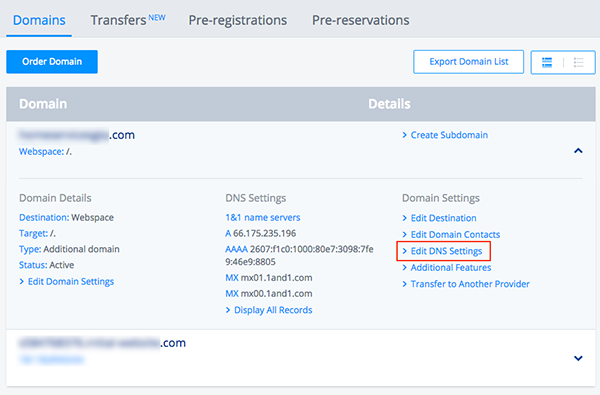Click Destination label in Domain Details
Screen dimensions: 600x395
coord(44,217)
